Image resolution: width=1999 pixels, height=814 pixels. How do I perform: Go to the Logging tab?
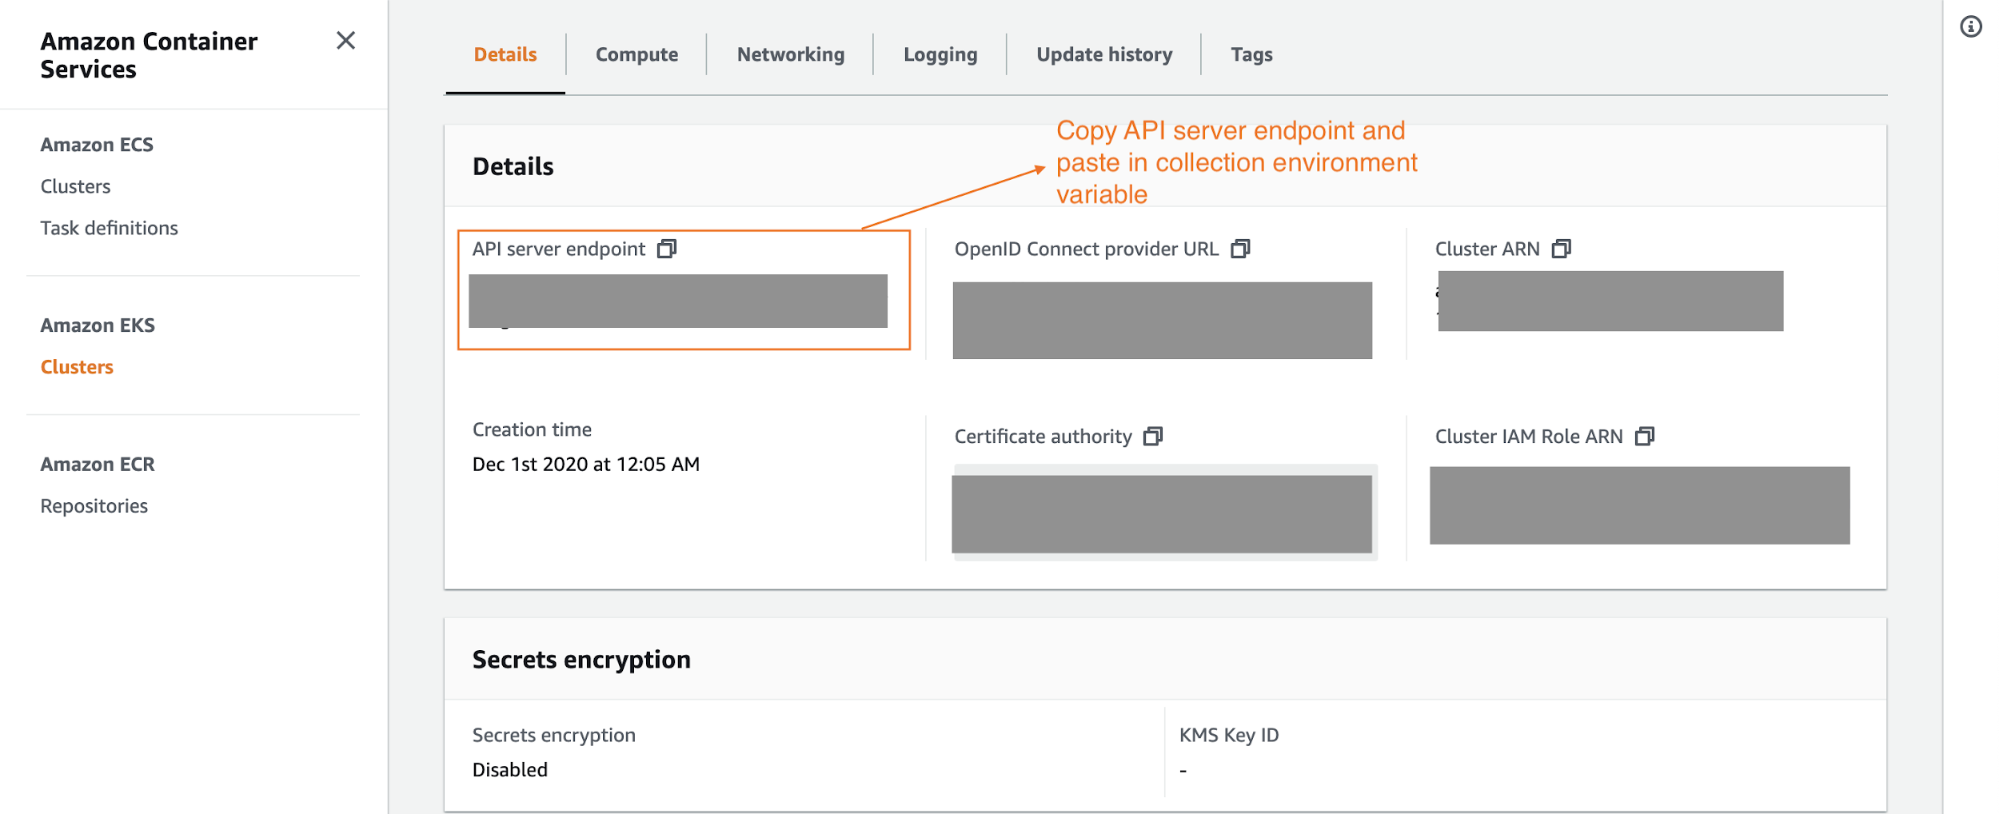pos(941,55)
